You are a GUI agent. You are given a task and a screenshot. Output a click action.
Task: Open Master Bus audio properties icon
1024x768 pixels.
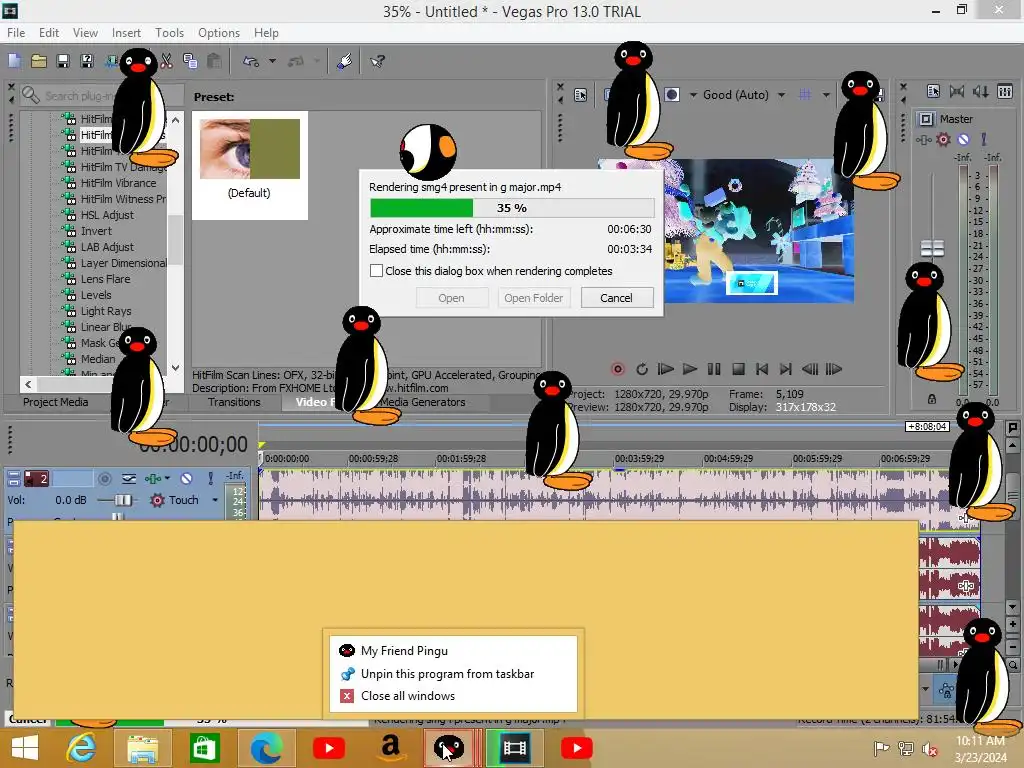tap(933, 91)
